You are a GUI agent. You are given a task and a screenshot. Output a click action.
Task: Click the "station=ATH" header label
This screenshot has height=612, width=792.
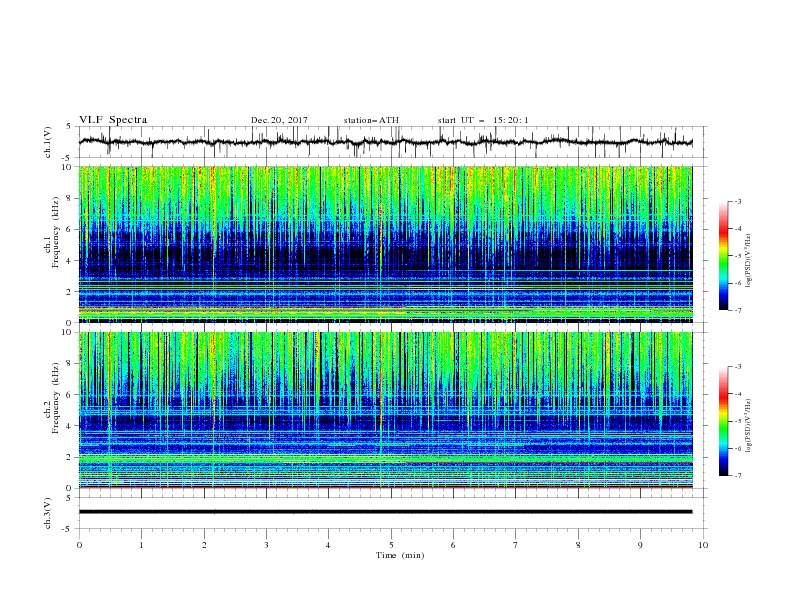[x=371, y=120]
